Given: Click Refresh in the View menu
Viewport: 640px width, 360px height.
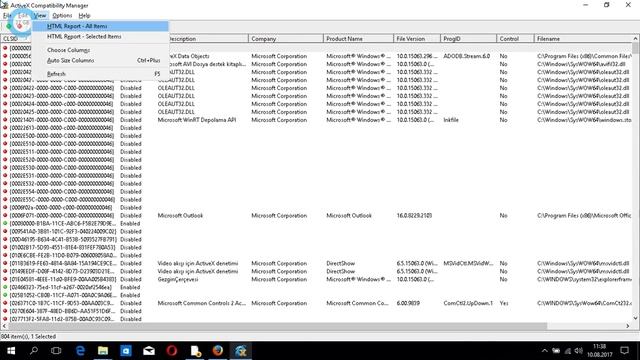Looking at the screenshot, I should pyautogui.click(x=100, y=74).
